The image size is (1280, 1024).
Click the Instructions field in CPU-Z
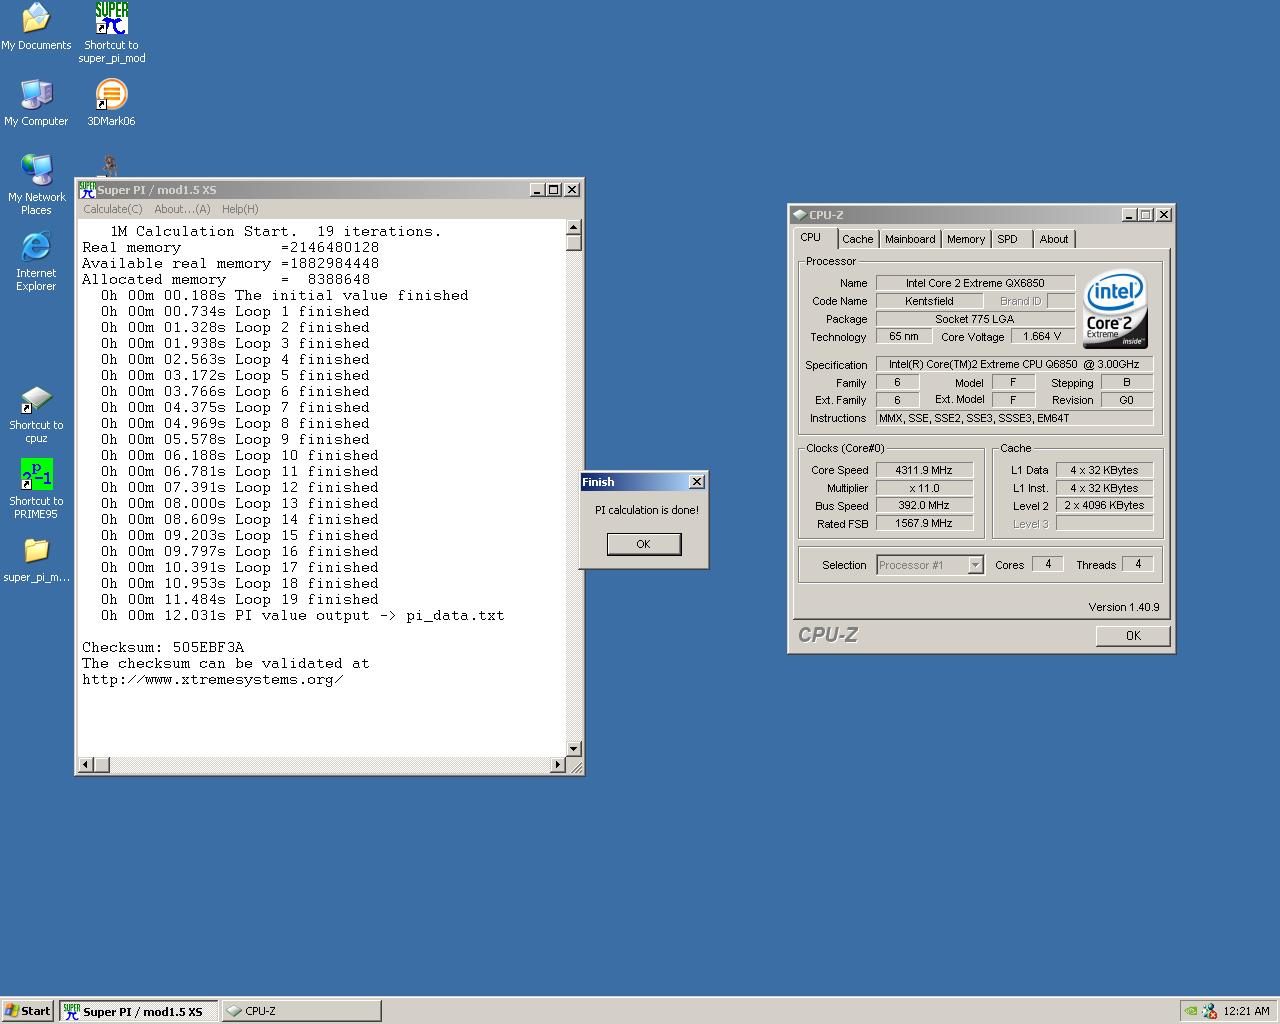1014,418
